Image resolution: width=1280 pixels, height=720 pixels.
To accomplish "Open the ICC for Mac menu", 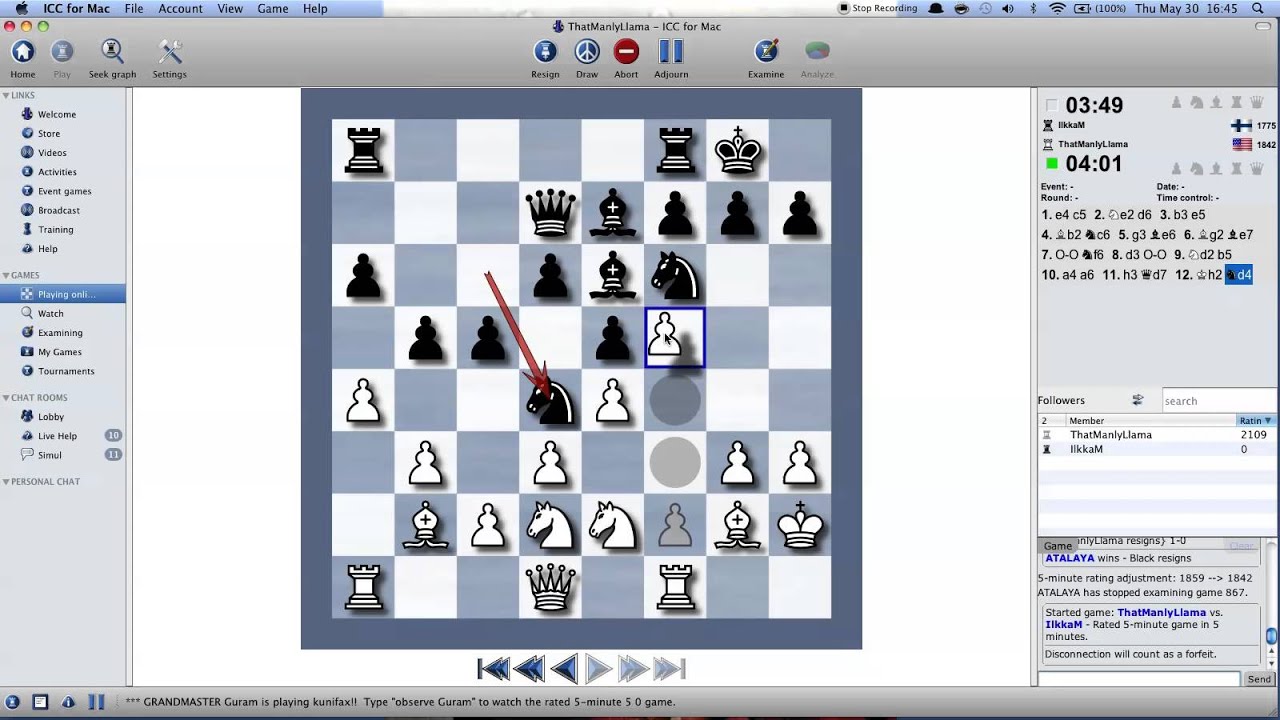I will coord(76,8).
